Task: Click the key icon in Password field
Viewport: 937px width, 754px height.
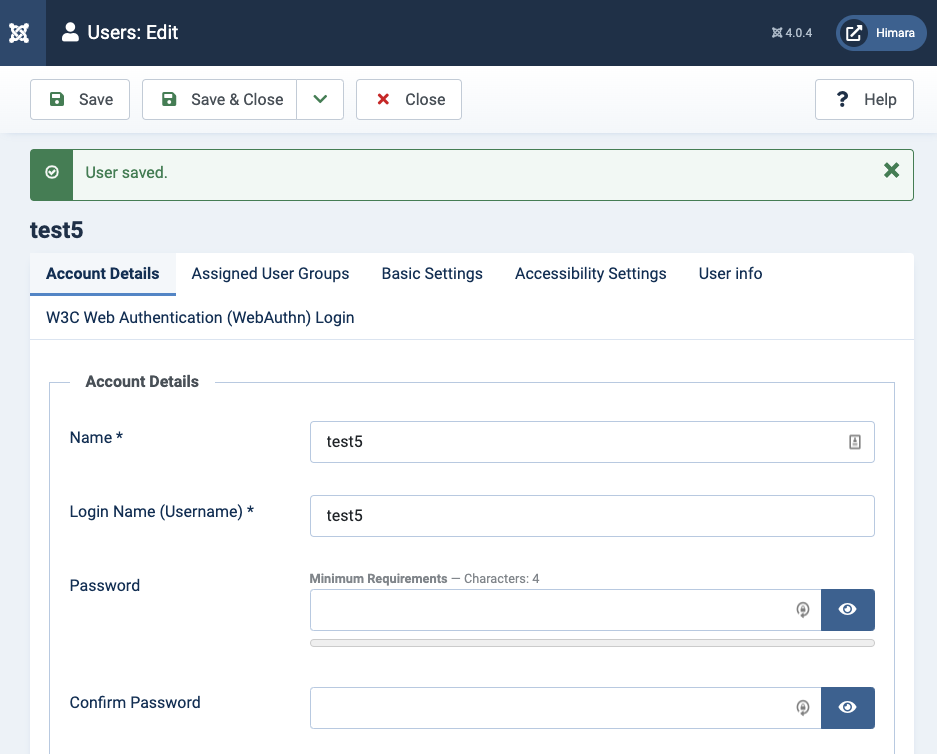Action: 802,610
